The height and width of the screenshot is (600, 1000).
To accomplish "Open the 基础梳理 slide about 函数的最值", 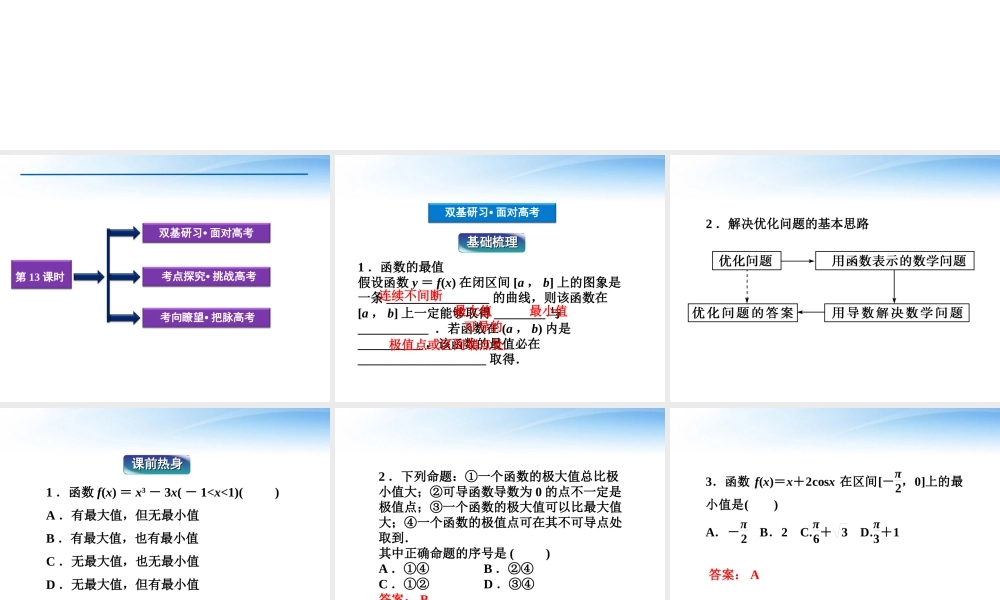I will point(499,278).
